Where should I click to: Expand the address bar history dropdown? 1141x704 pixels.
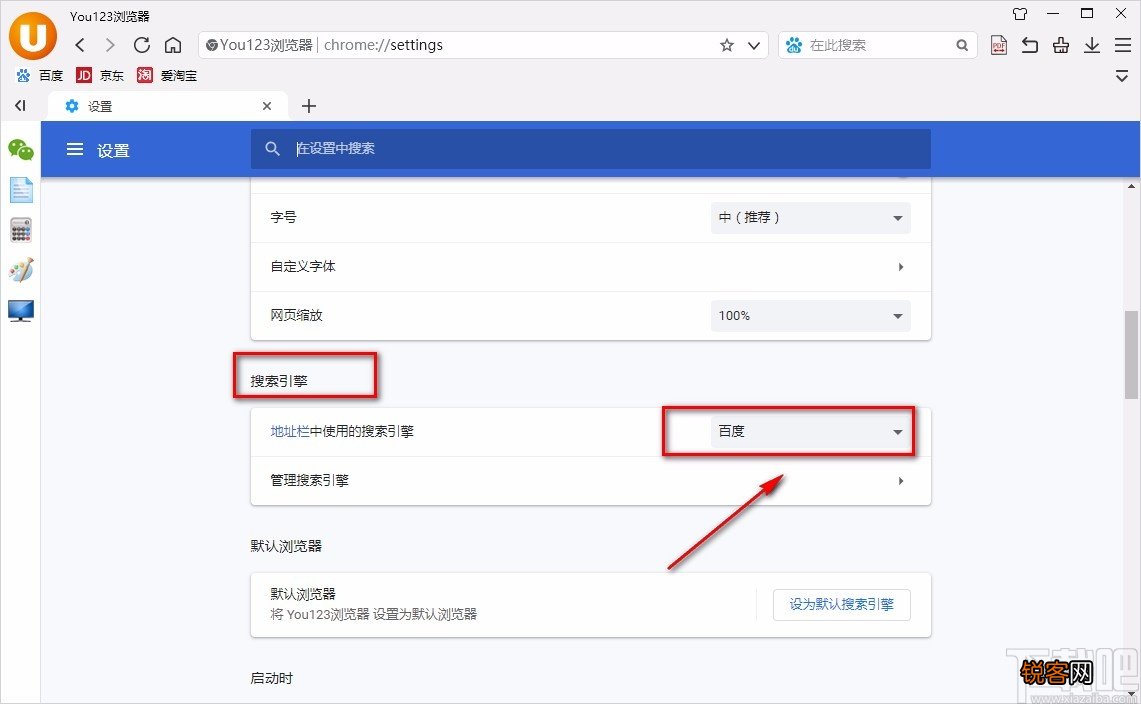click(x=754, y=45)
